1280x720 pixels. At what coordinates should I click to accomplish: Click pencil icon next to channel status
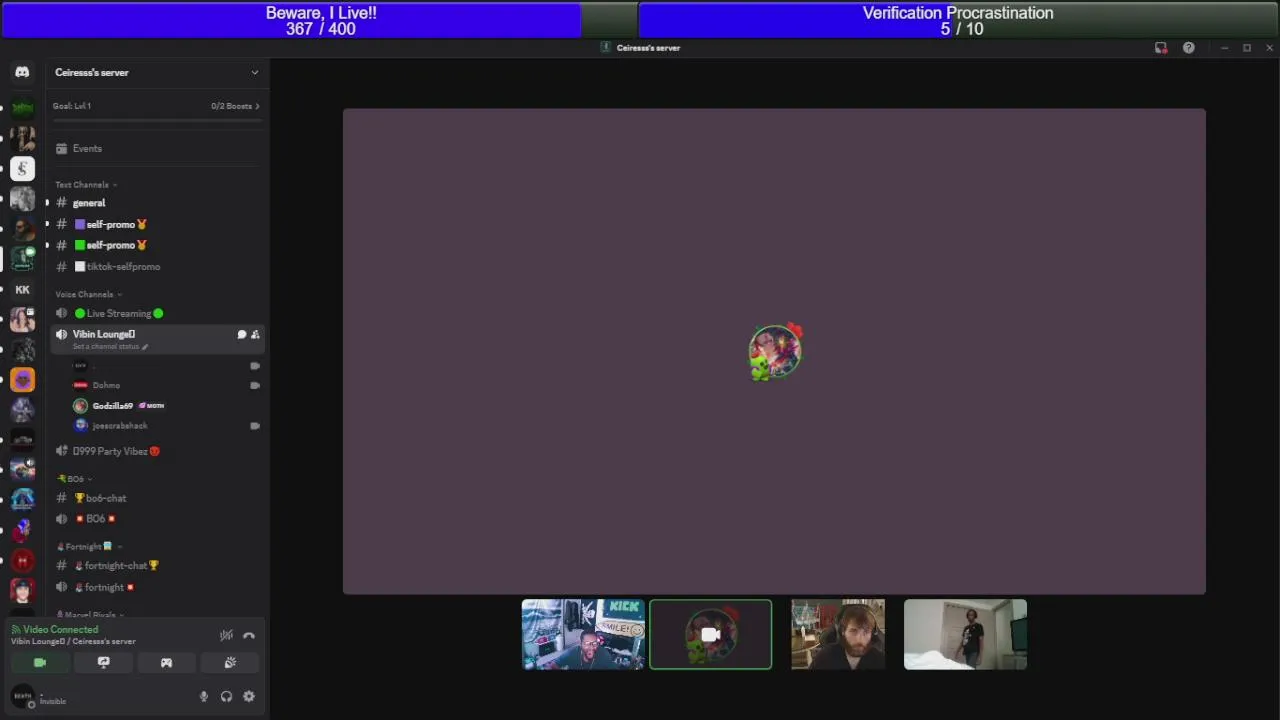[x=144, y=347]
